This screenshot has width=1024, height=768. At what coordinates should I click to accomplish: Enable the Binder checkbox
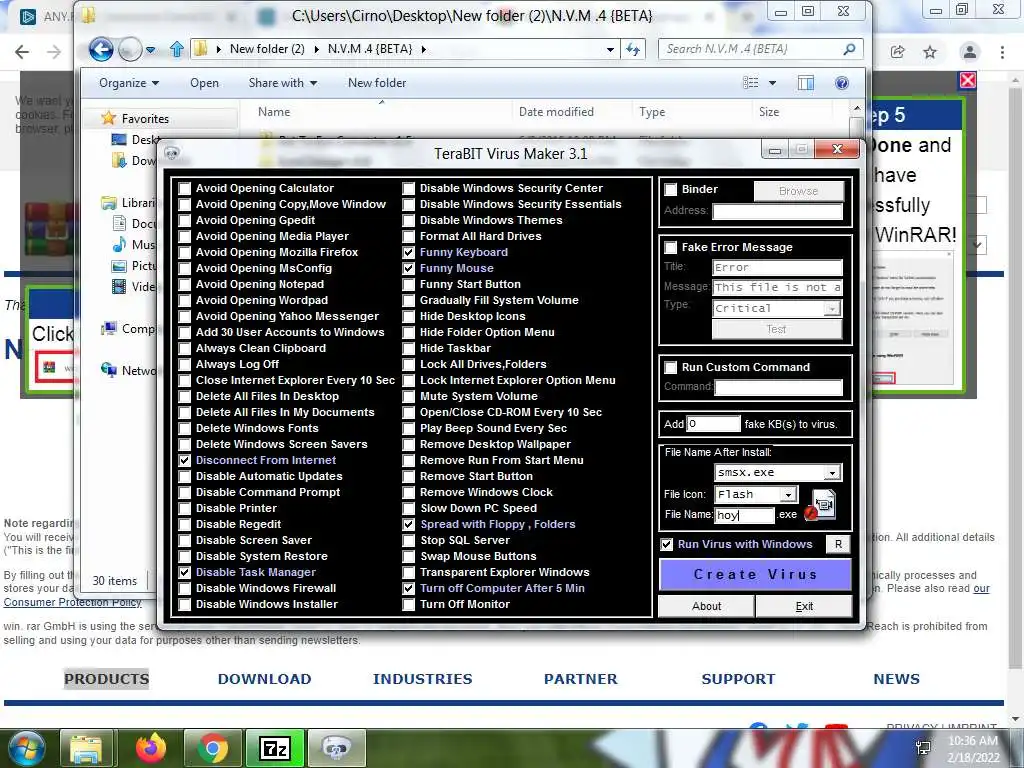click(671, 189)
